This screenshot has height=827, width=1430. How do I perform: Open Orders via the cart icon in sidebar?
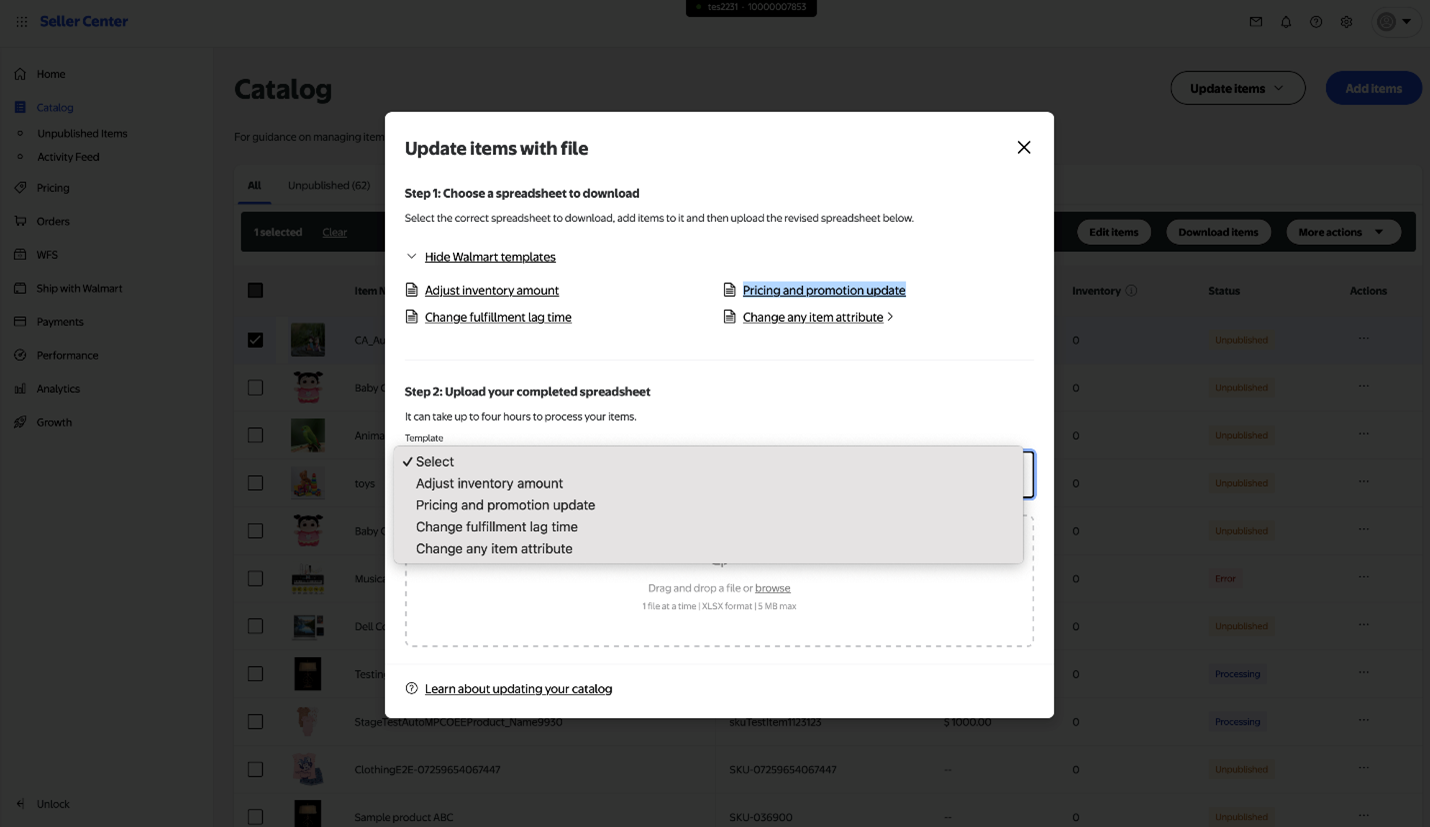pyautogui.click(x=20, y=221)
